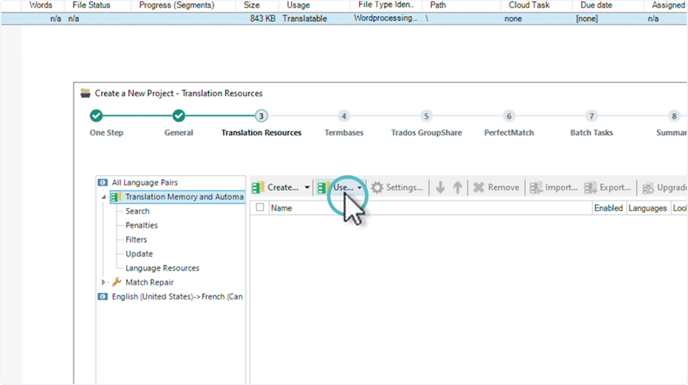The height and width of the screenshot is (385, 688).
Task: Select English (United States)->French language pair
Action: [x=177, y=297]
